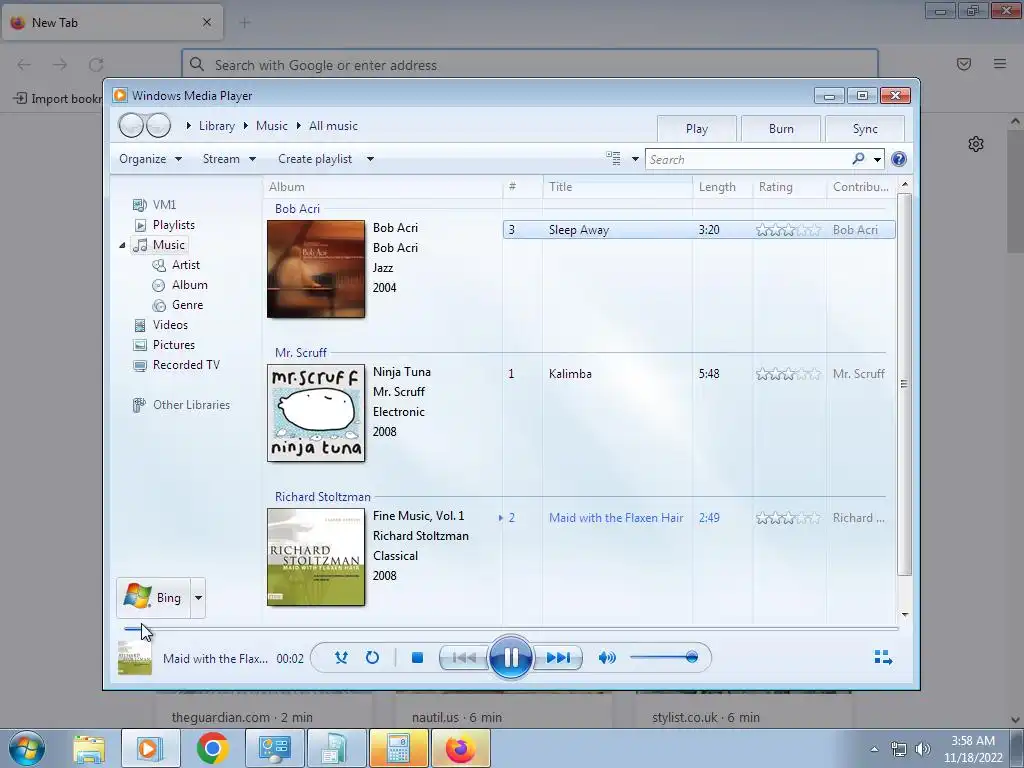Adjust the volume slider
The image size is (1024, 768).
coord(664,657)
